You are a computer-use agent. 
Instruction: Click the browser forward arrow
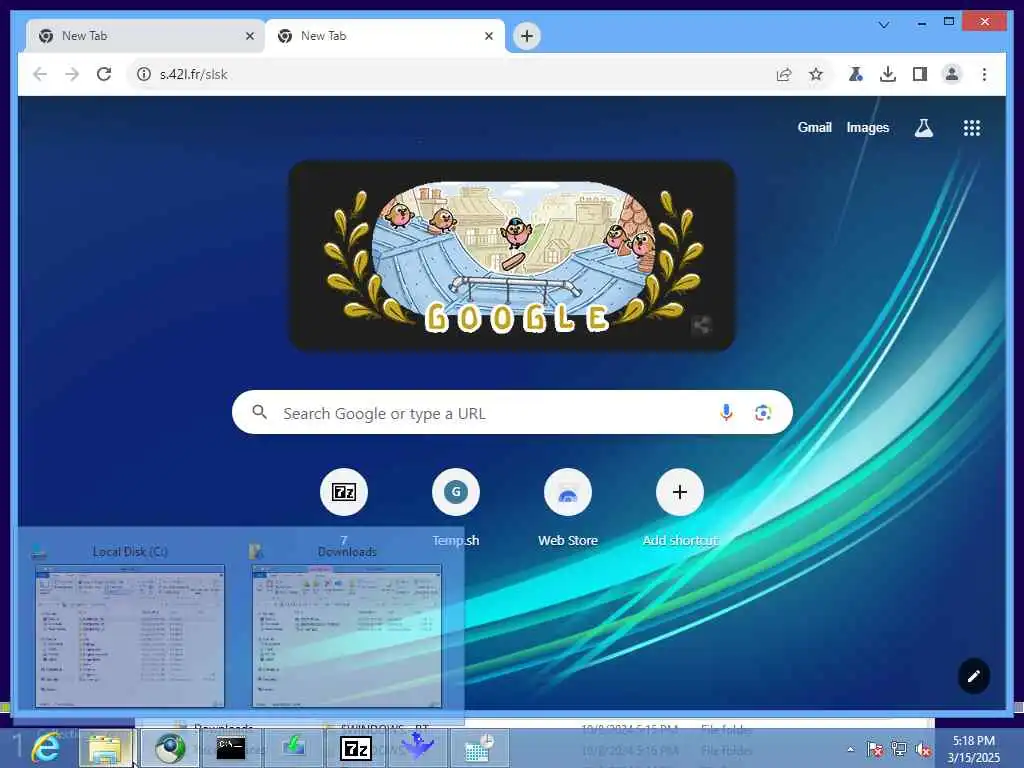click(72, 74)
